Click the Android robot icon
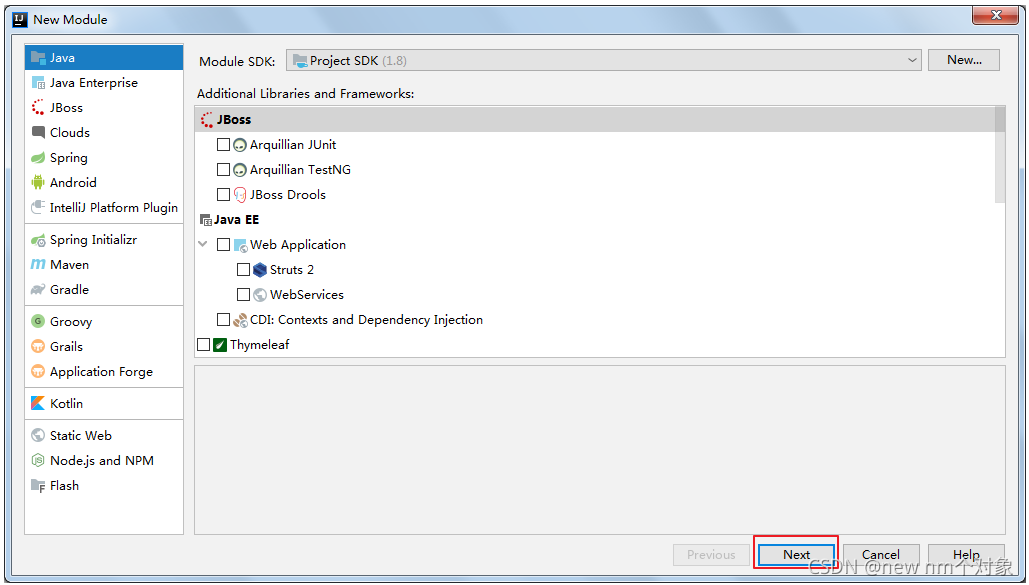Image resolution: width=1029 pixels, height=585 pixels. pos(38,183)
